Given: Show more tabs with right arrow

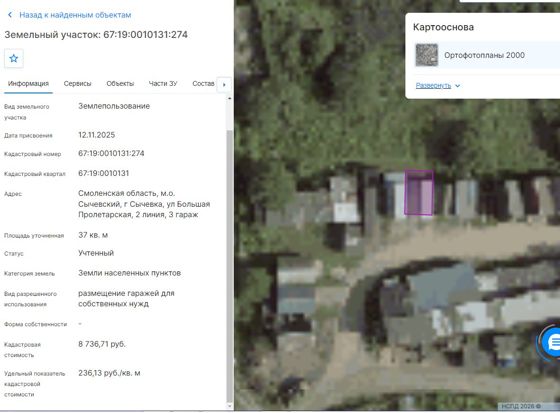Looking at the screenshot, I should 224,85.
